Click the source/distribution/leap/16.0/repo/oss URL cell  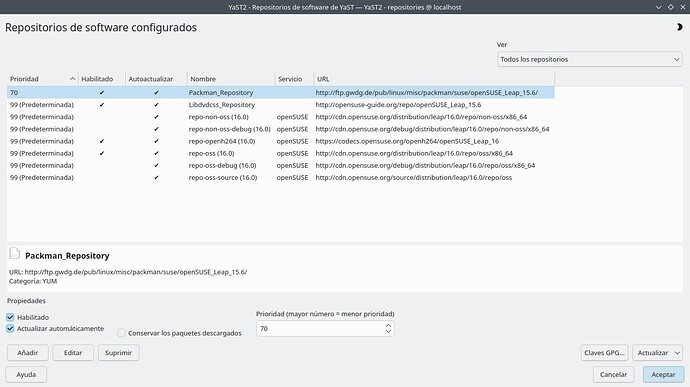click(x=414, y=177)
